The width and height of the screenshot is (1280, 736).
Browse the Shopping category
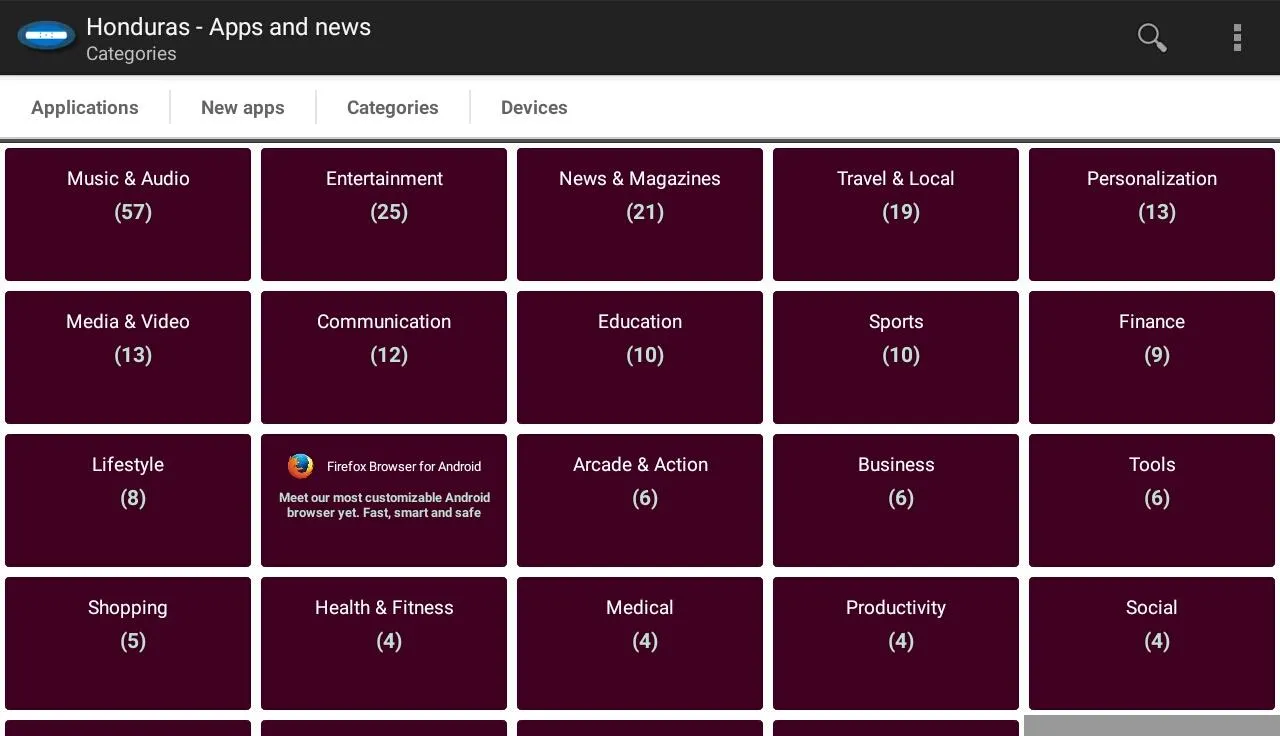tap(128, 643)
